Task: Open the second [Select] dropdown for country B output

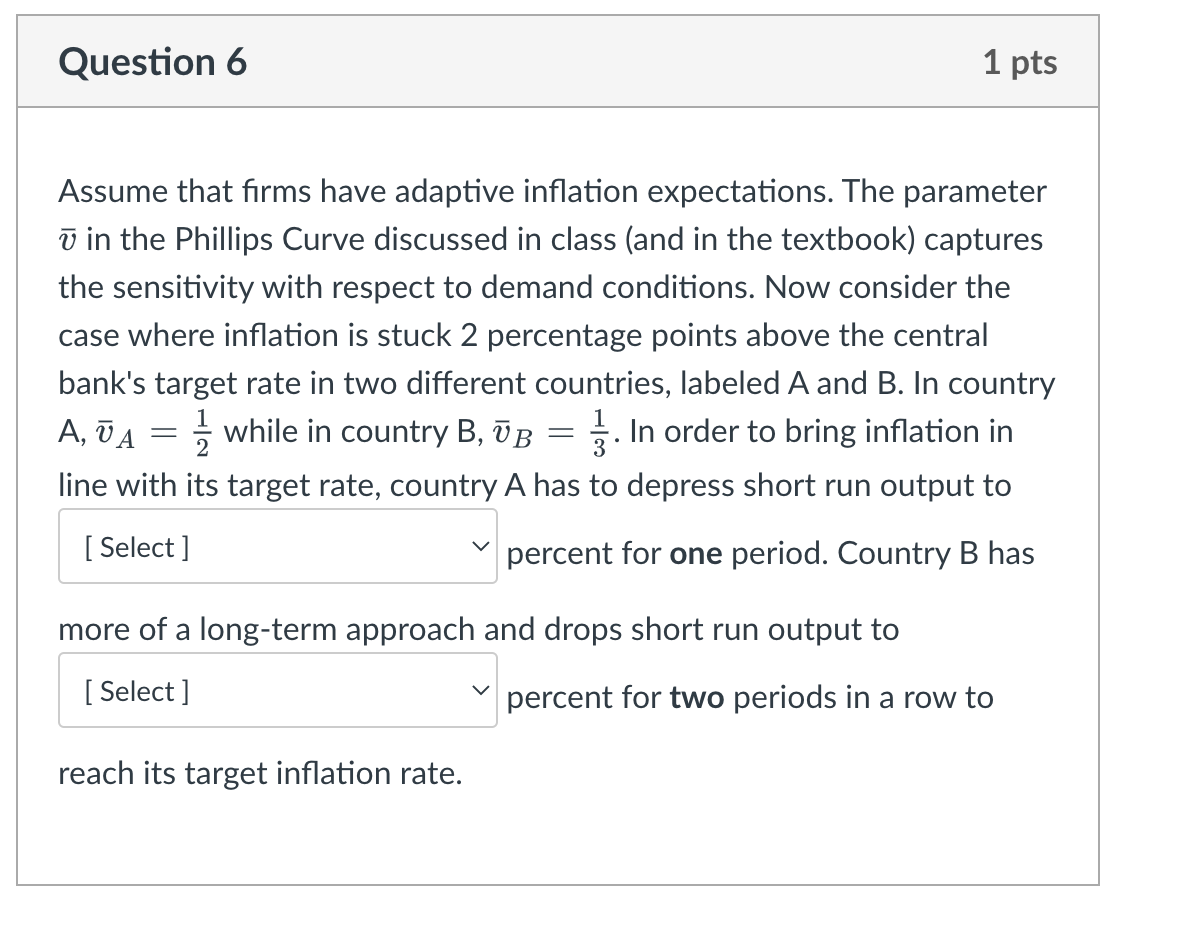Action: pyautogui.click(x=277, y=690)
